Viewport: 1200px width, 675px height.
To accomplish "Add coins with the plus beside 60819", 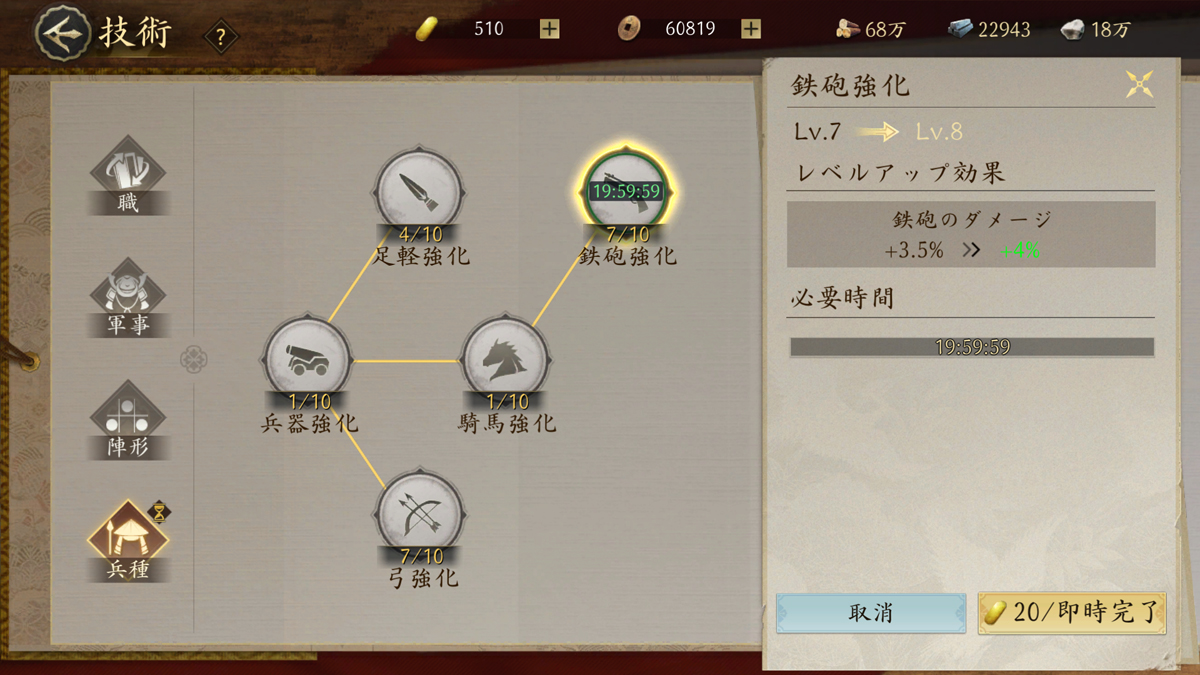I will [751, 29].
